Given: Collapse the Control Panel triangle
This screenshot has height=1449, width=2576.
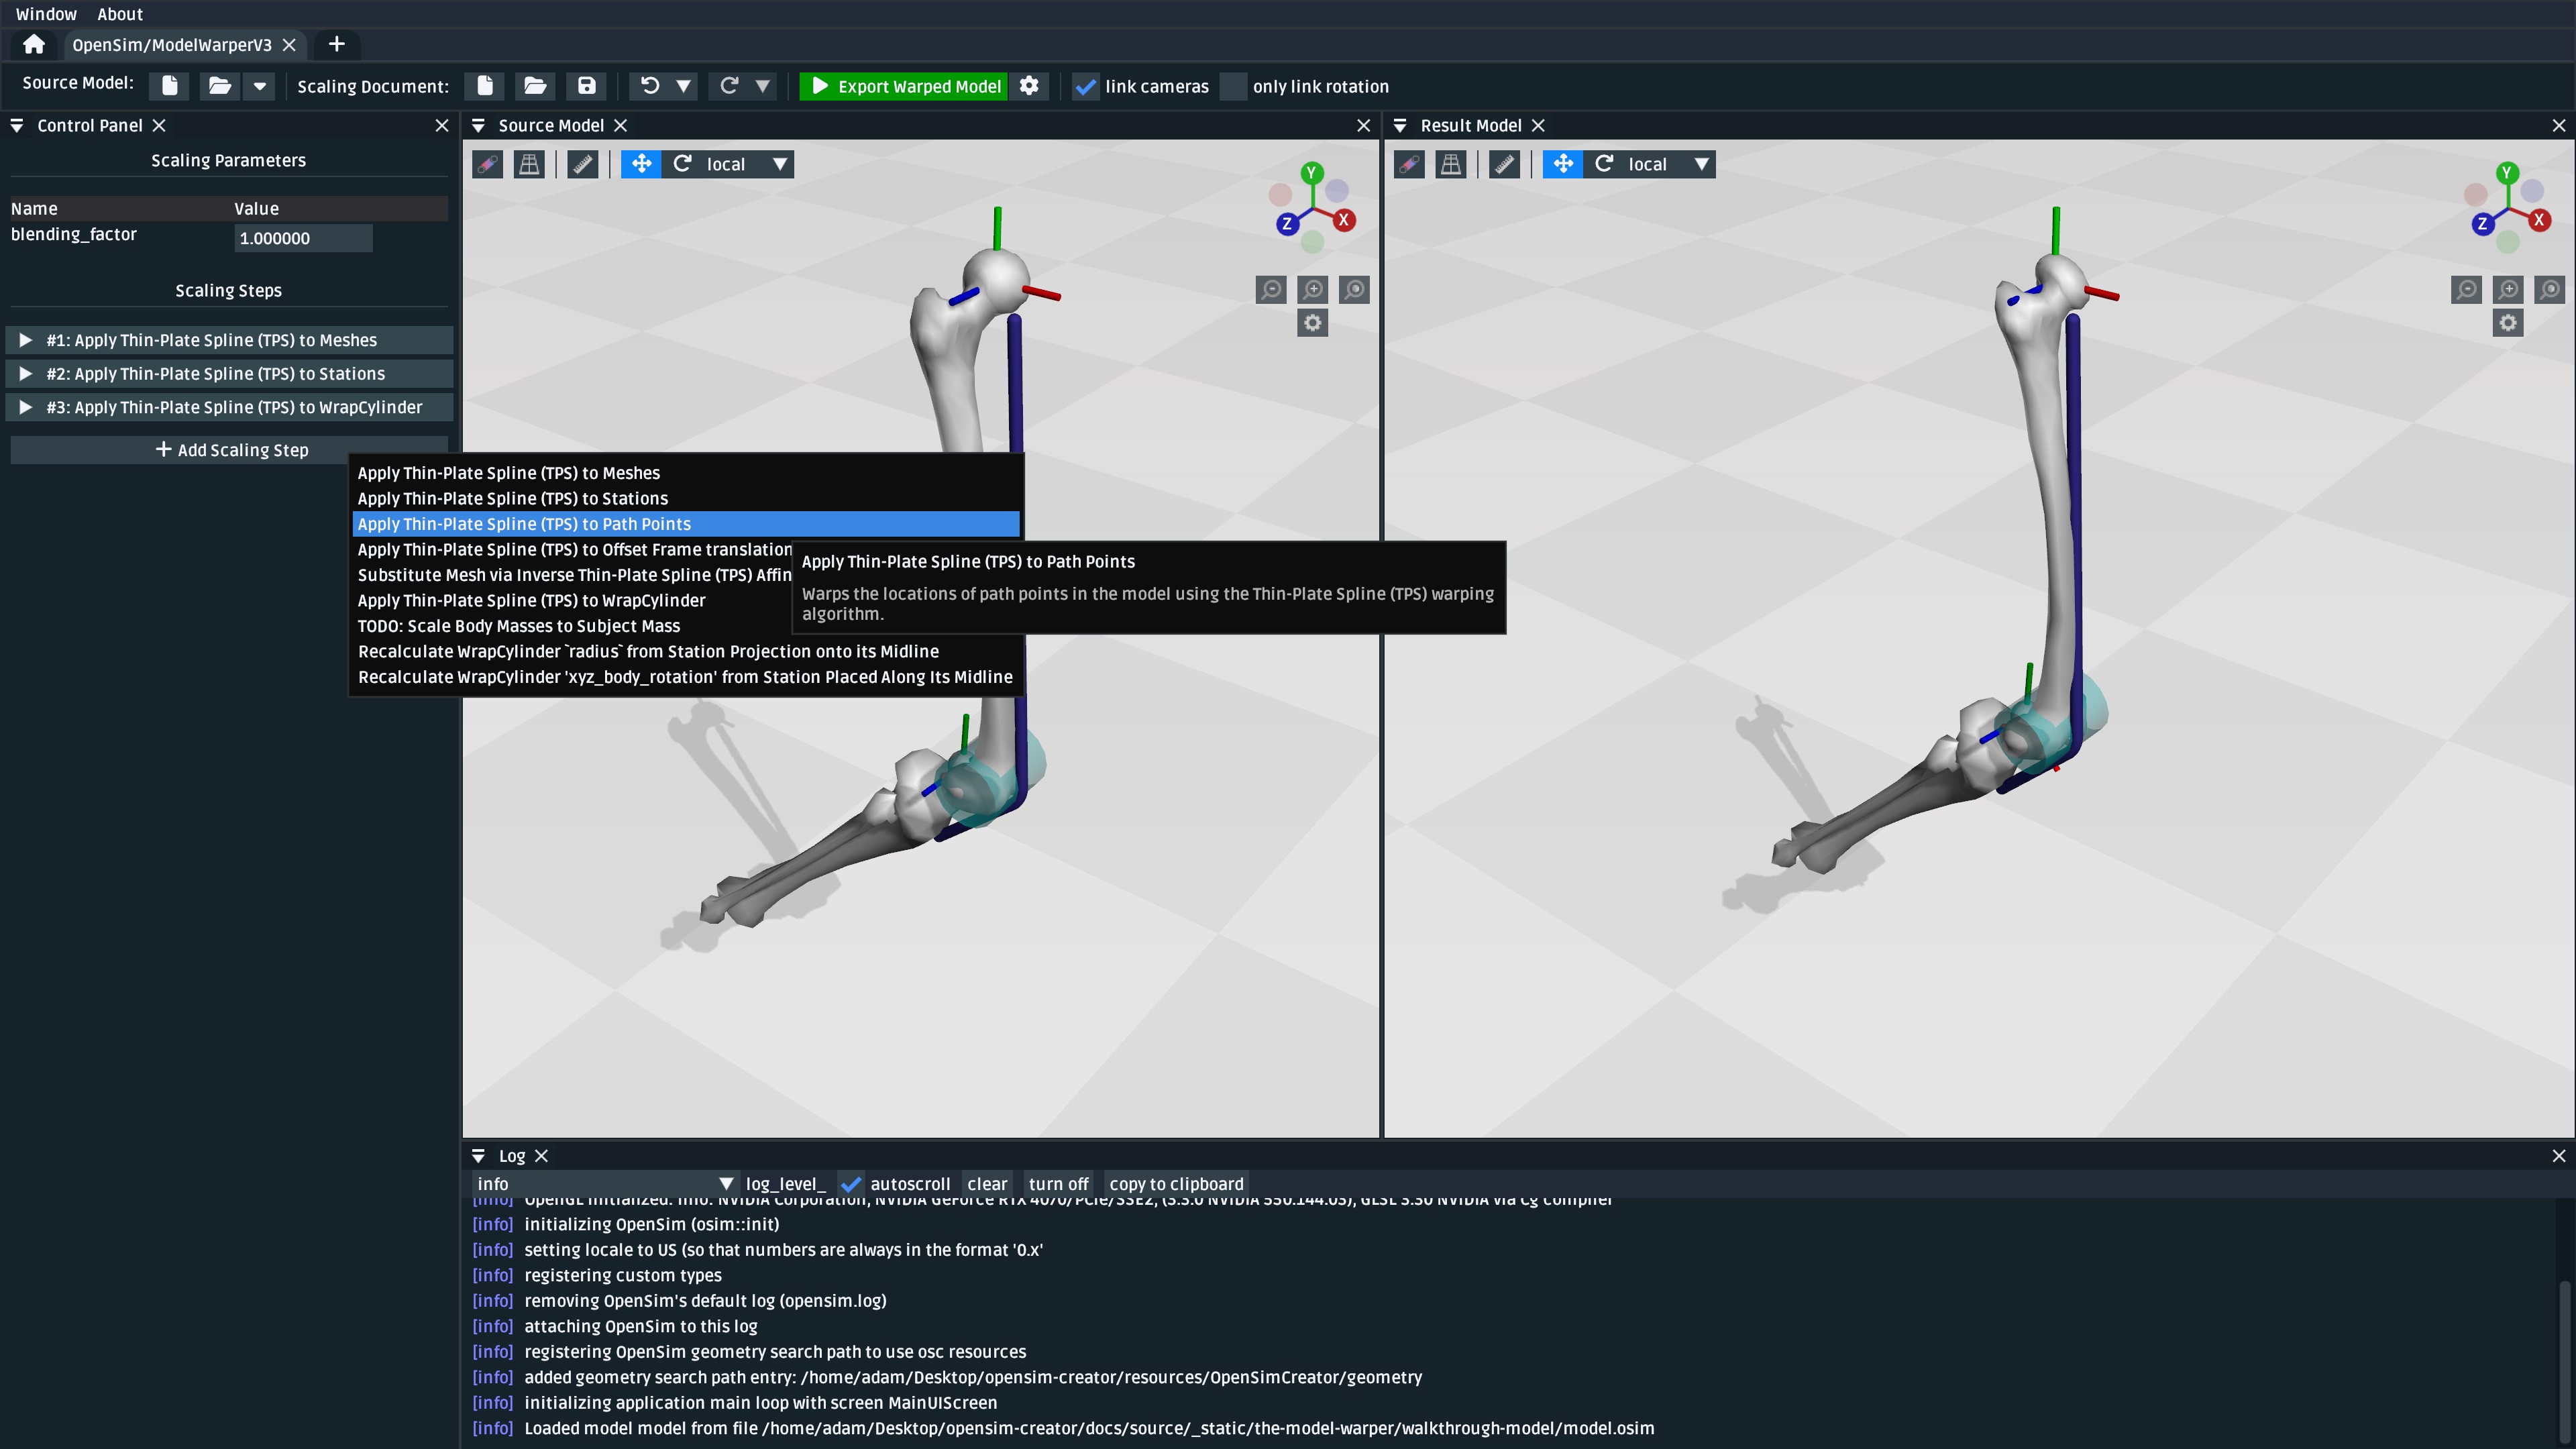Looking at the screenshot, I should click(17, 125).
